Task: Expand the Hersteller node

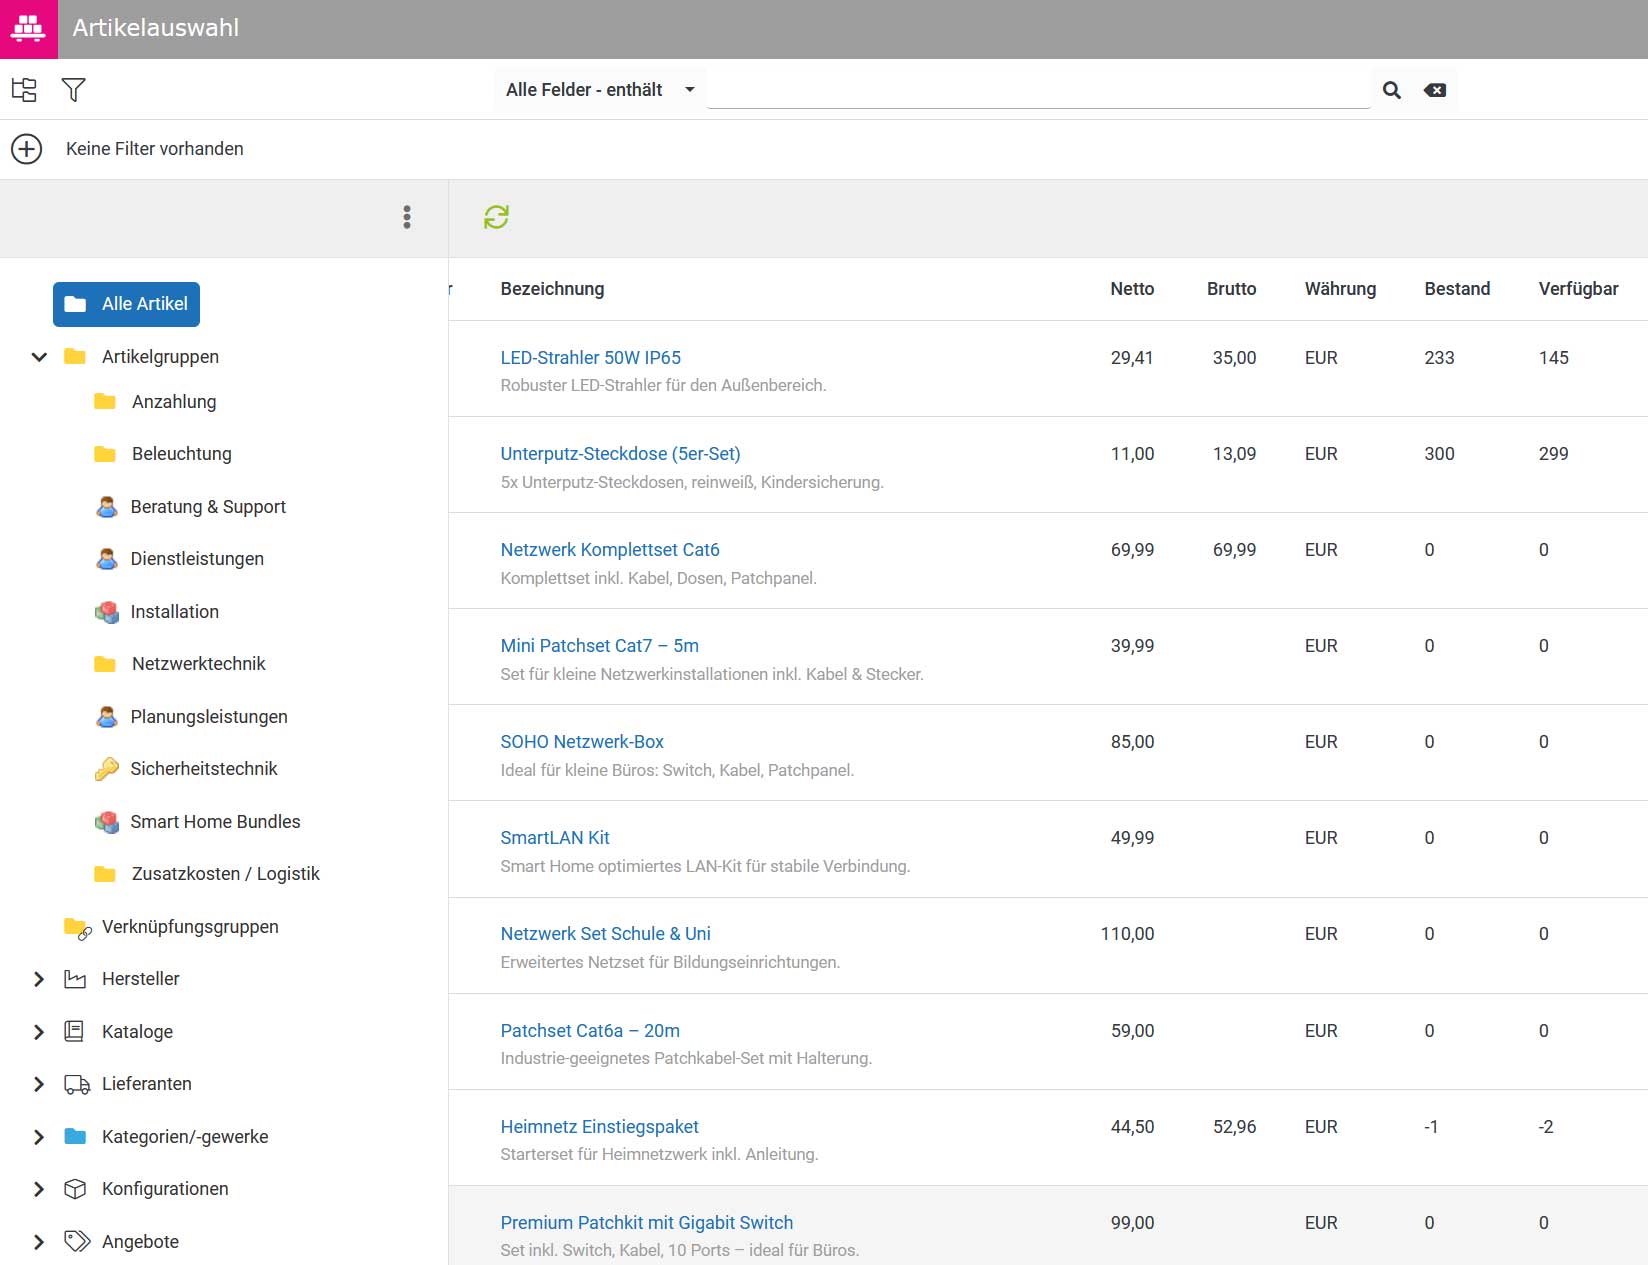Action: pyautogui.click(x=39, y=979)
